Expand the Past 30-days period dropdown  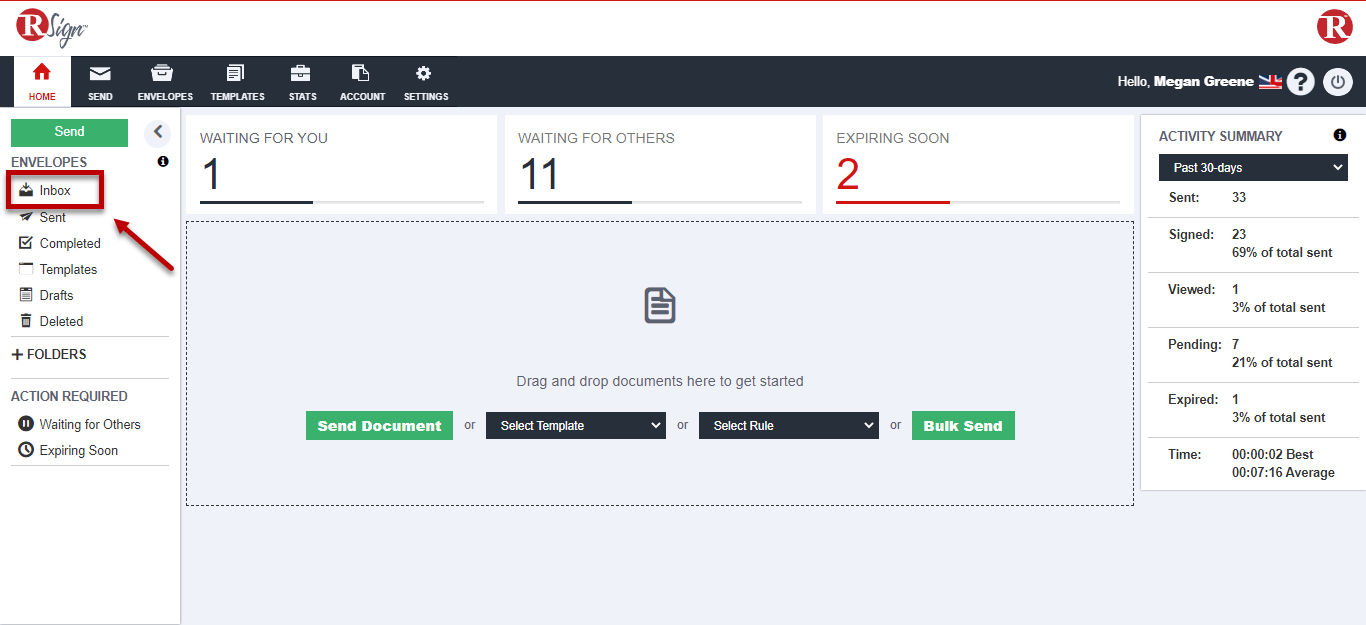[x=1253, y=168]
